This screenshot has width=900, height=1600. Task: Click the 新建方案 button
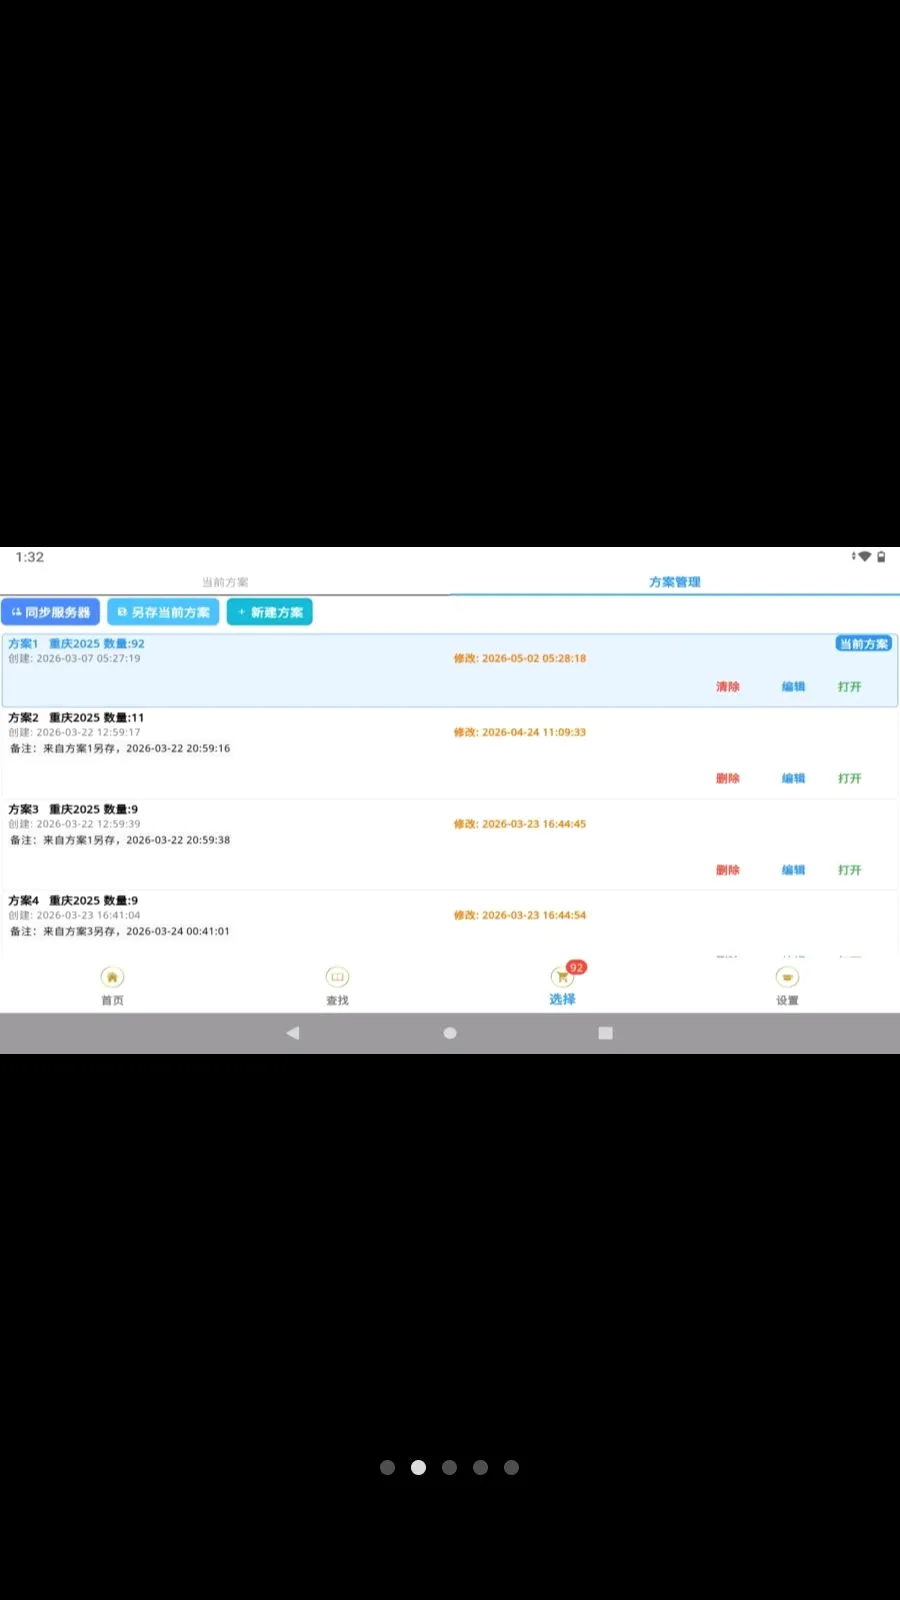coord(270,612)
